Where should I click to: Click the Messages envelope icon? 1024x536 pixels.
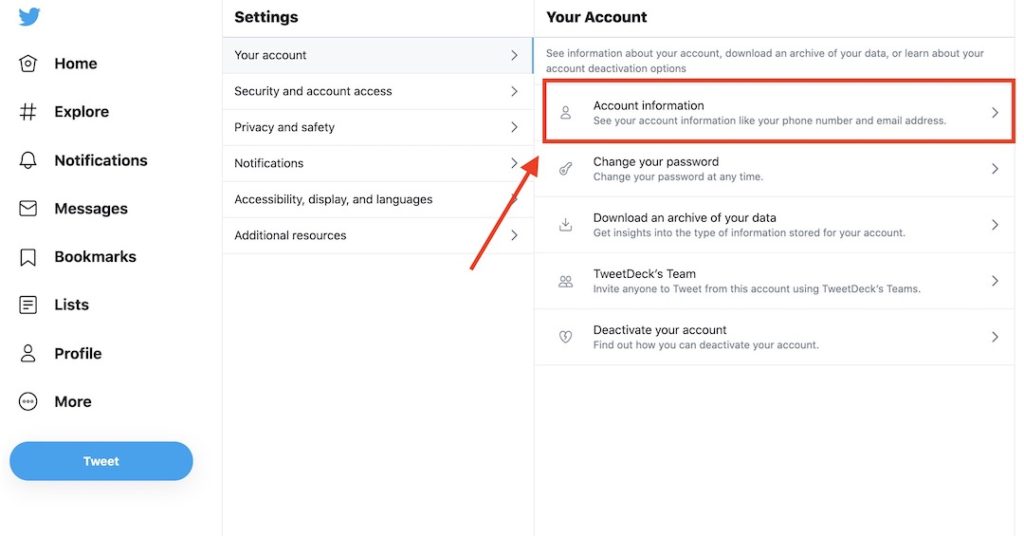(x=28, y=209)
